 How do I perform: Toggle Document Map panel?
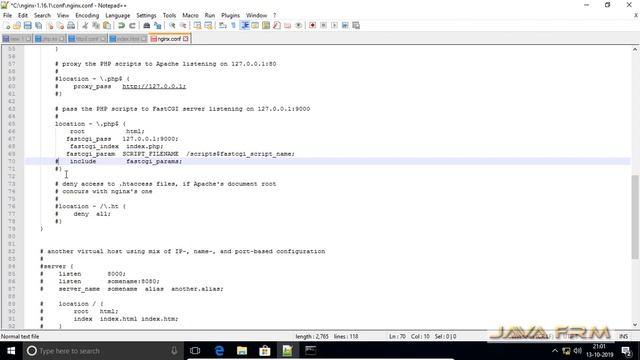(x=266, y=25)
